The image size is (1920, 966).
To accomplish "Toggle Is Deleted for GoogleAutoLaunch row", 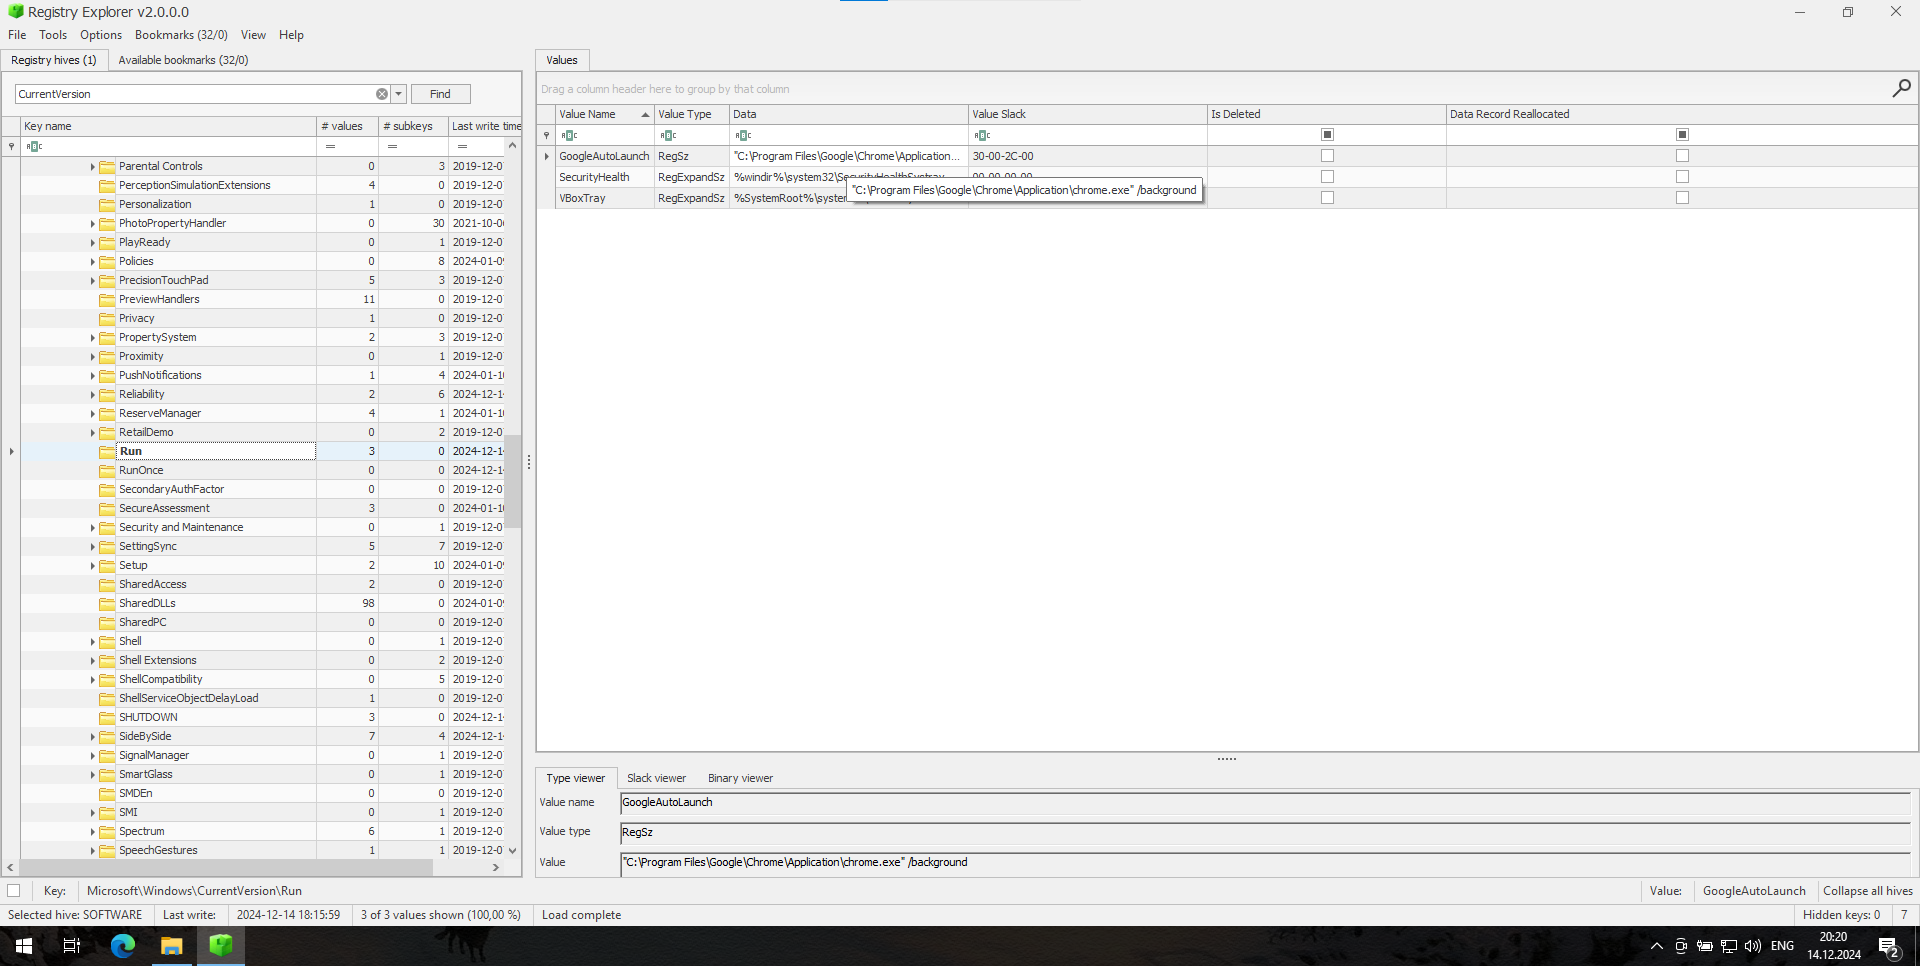I will click(1327, 156).
